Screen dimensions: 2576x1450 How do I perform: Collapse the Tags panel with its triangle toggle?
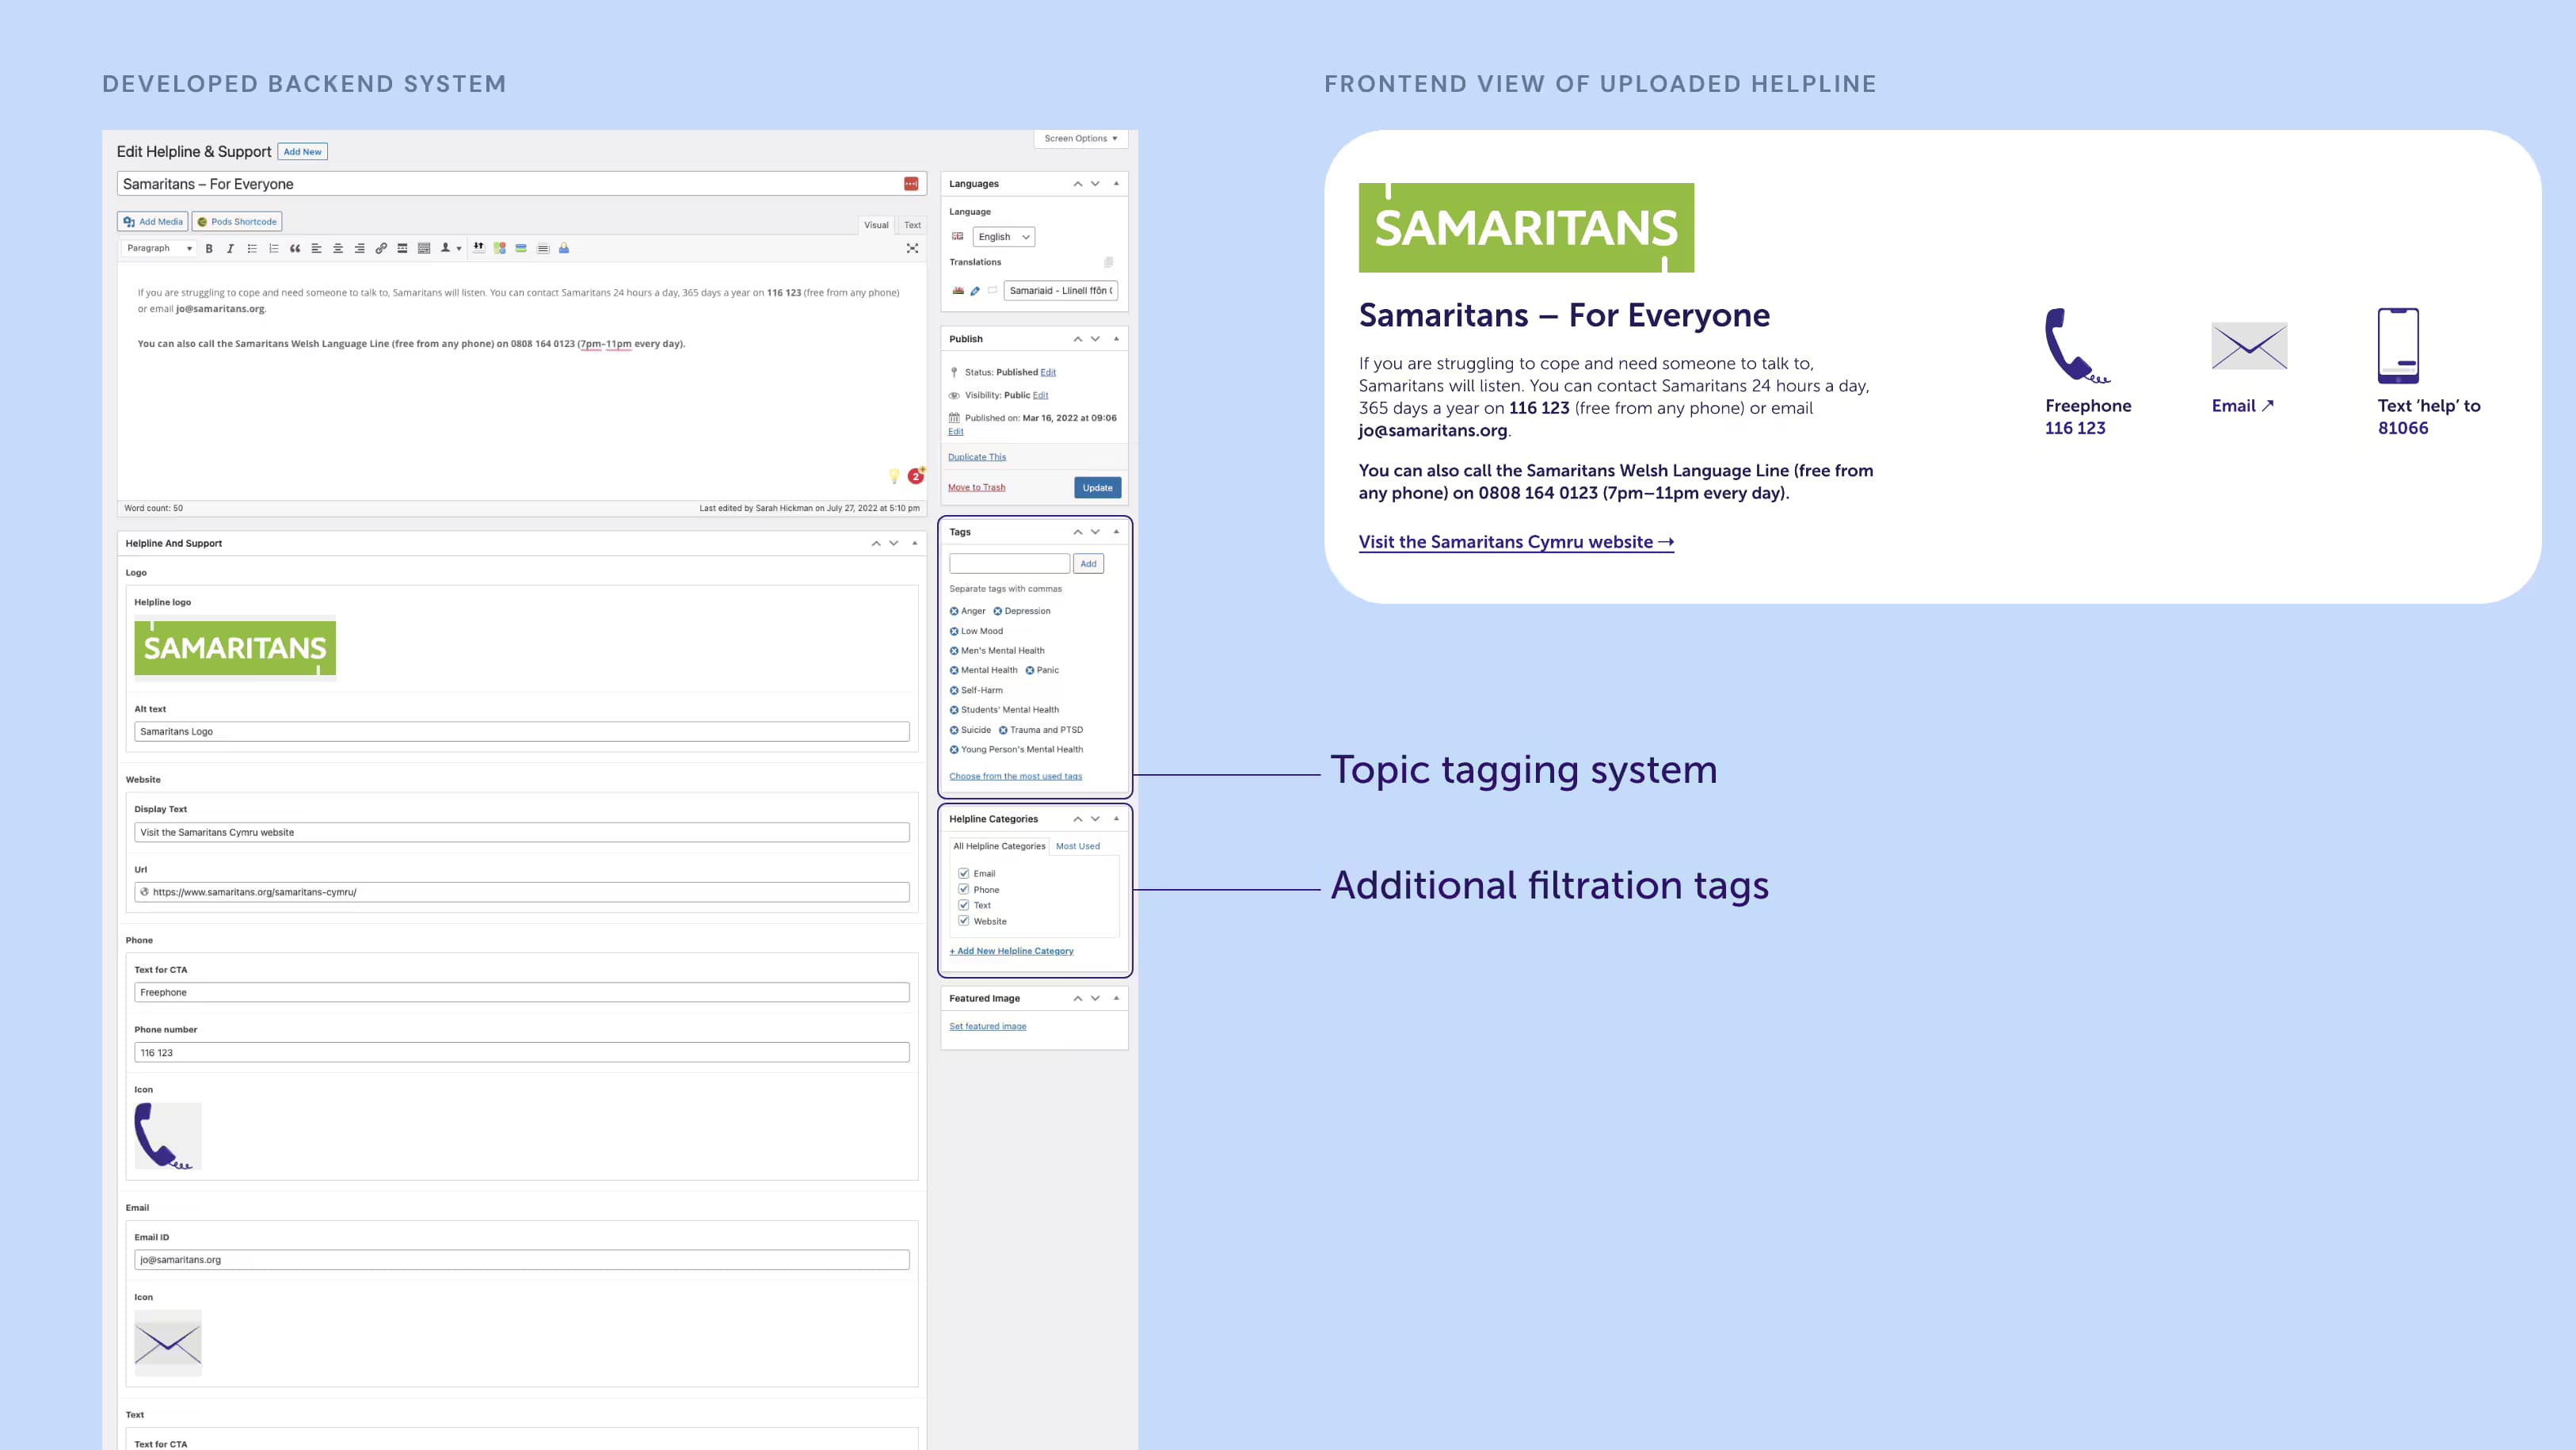(1116, 532)
